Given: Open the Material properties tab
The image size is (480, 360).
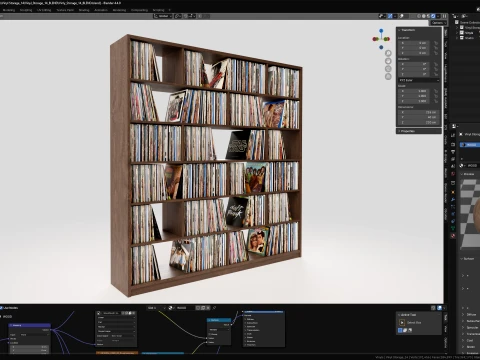Looking at the screenshot, I should point(453,236).
